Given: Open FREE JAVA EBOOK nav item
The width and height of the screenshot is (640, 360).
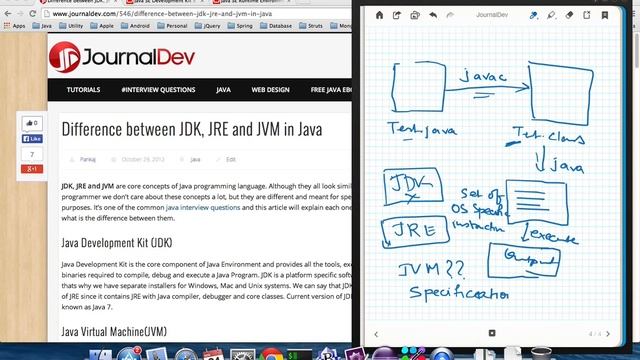Looking at the screenshot, I should [331, 90].
